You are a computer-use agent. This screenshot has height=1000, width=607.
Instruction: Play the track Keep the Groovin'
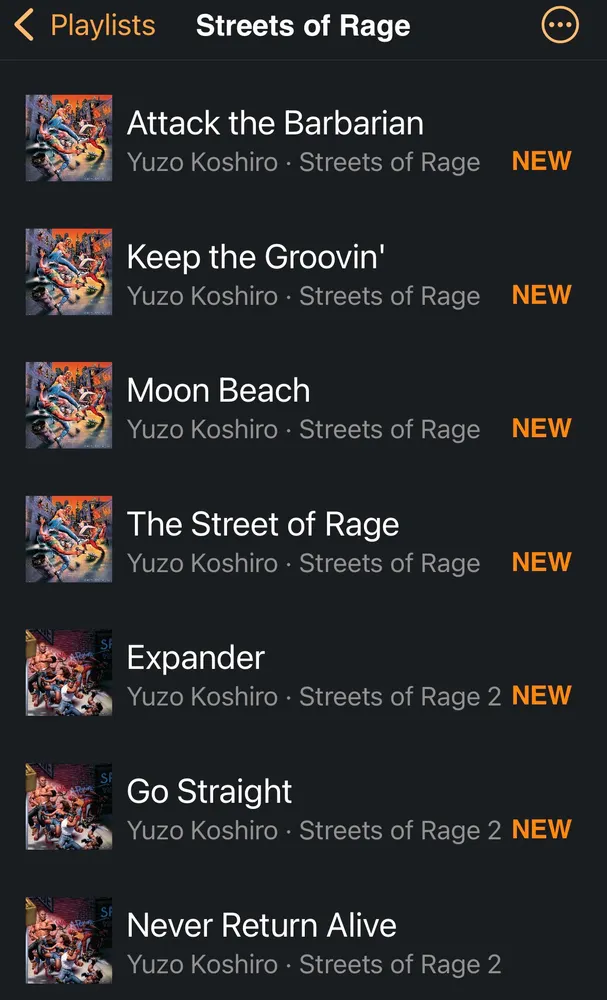pos(255,257)
